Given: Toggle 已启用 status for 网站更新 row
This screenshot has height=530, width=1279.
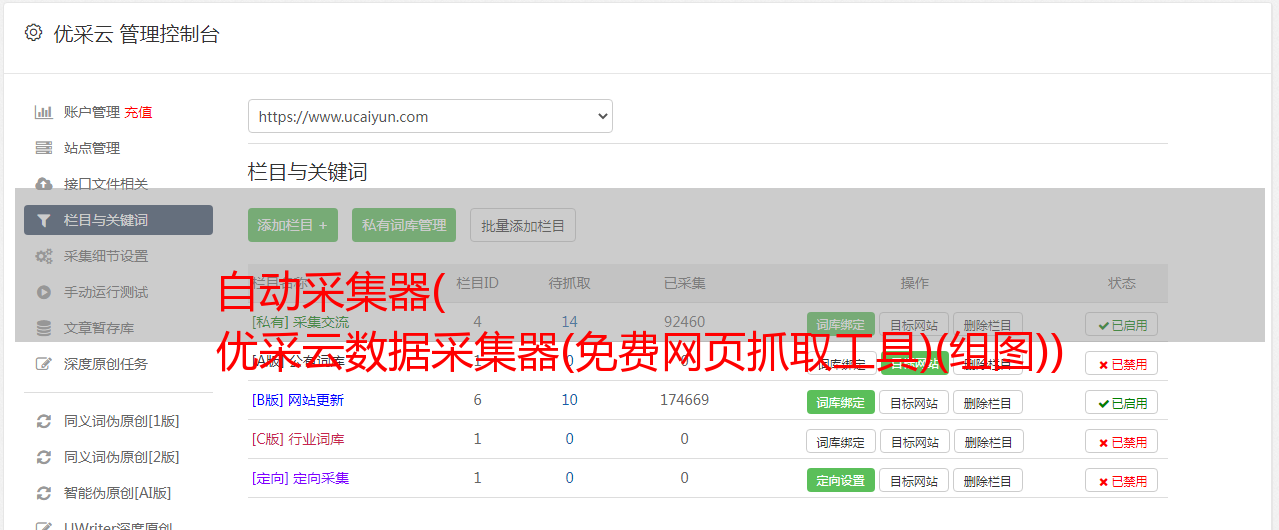Looking at the screenshot, I should pos(1121,402).
